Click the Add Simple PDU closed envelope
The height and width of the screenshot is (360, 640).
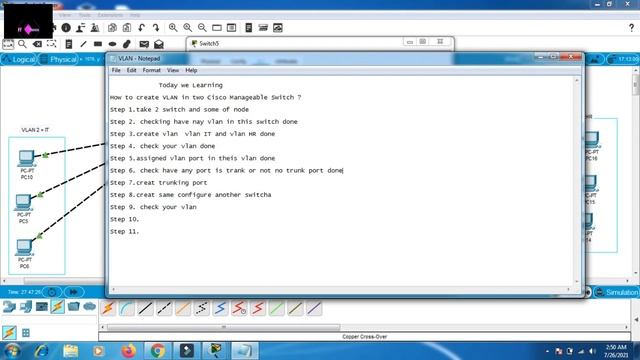(144, 44)
